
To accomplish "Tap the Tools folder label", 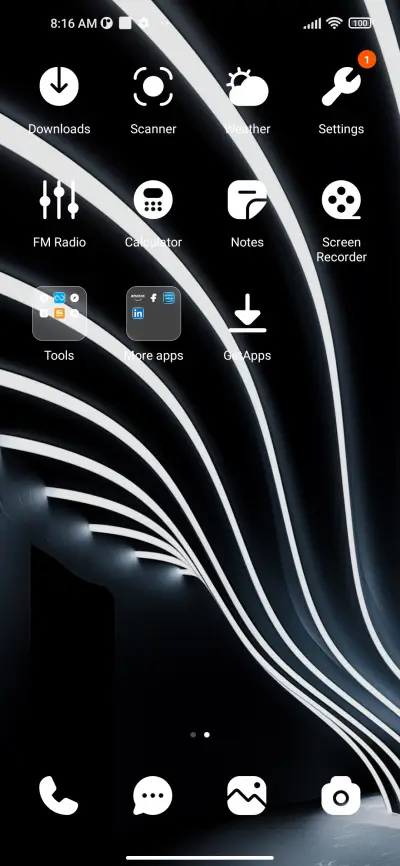I will point(59,355).
